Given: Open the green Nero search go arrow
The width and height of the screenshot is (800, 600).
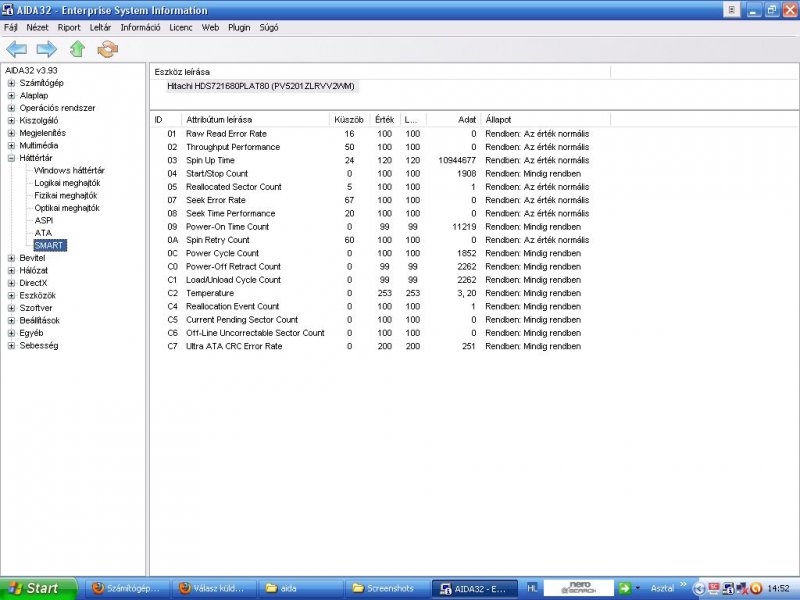Looking at the screenshot, I should click(x=624, y=588).
